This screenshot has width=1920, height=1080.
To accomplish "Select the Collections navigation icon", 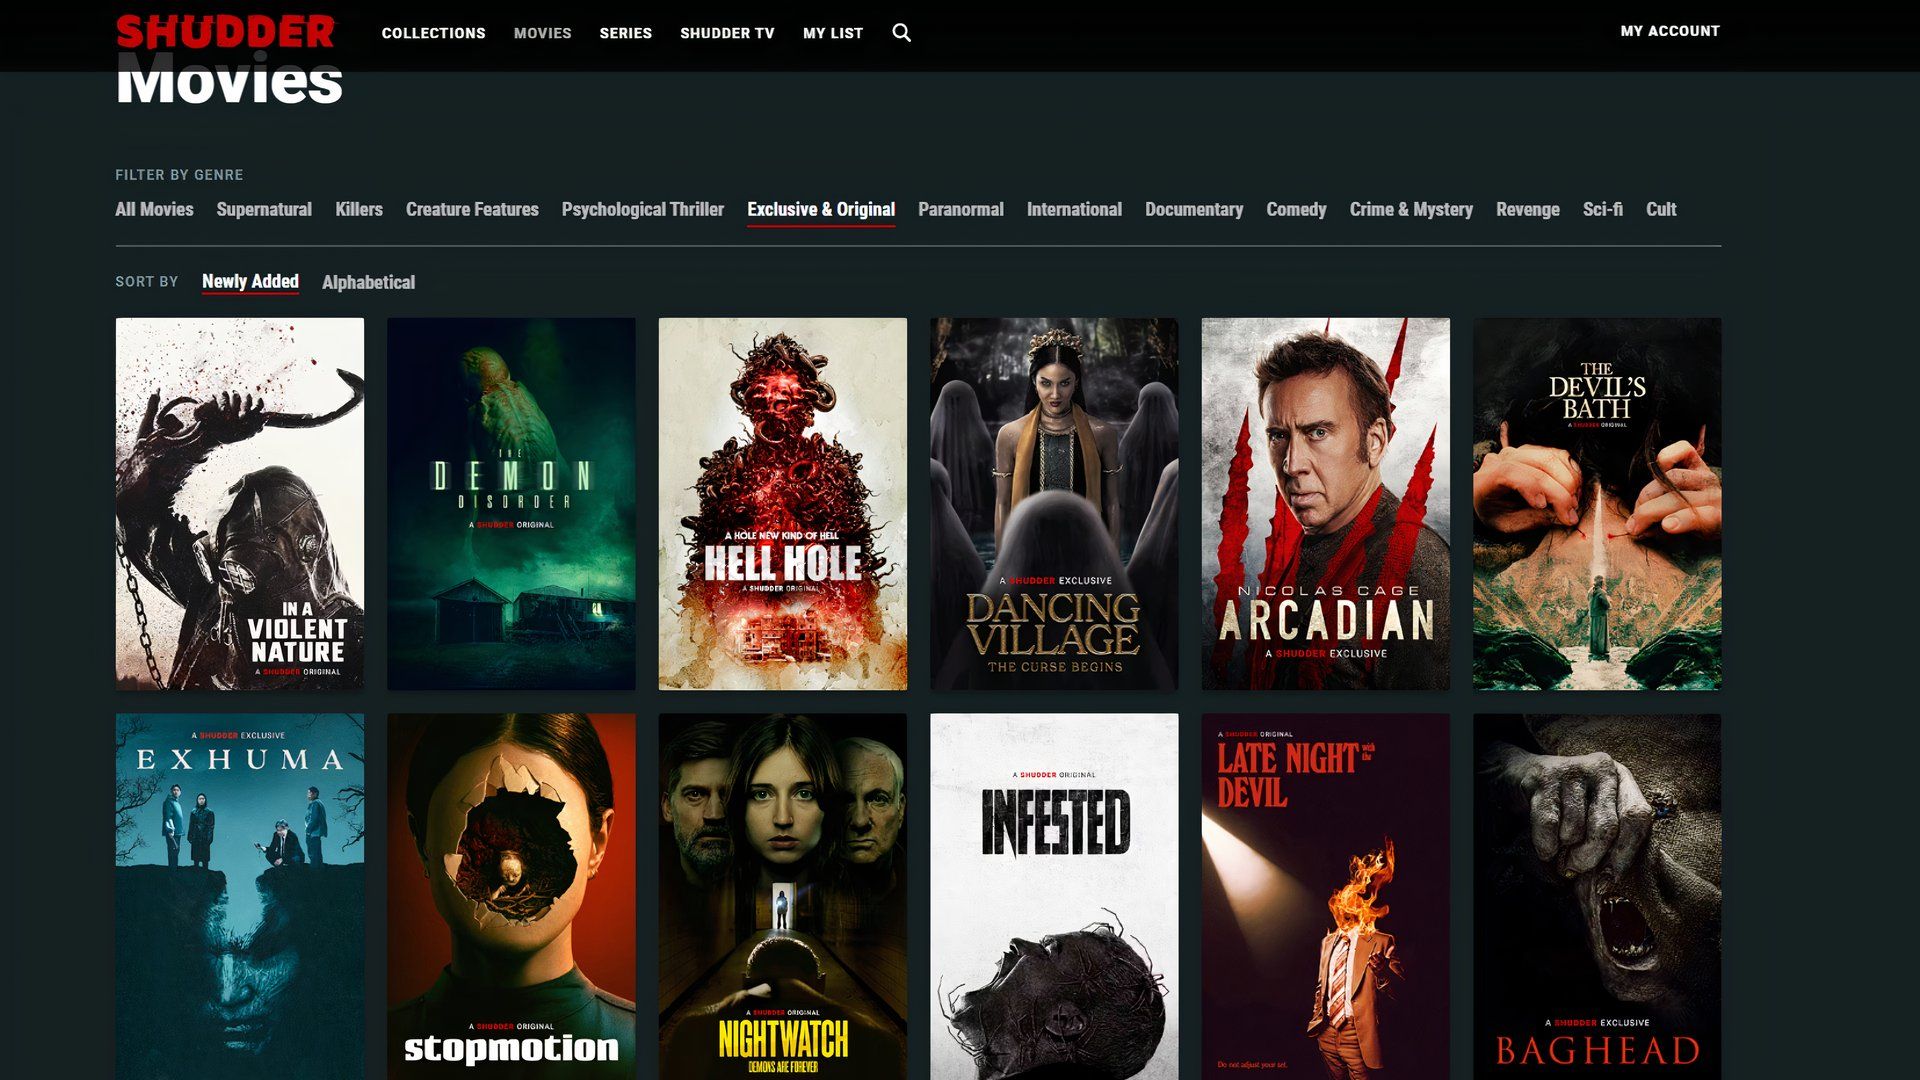I will [x=431, y=32].
